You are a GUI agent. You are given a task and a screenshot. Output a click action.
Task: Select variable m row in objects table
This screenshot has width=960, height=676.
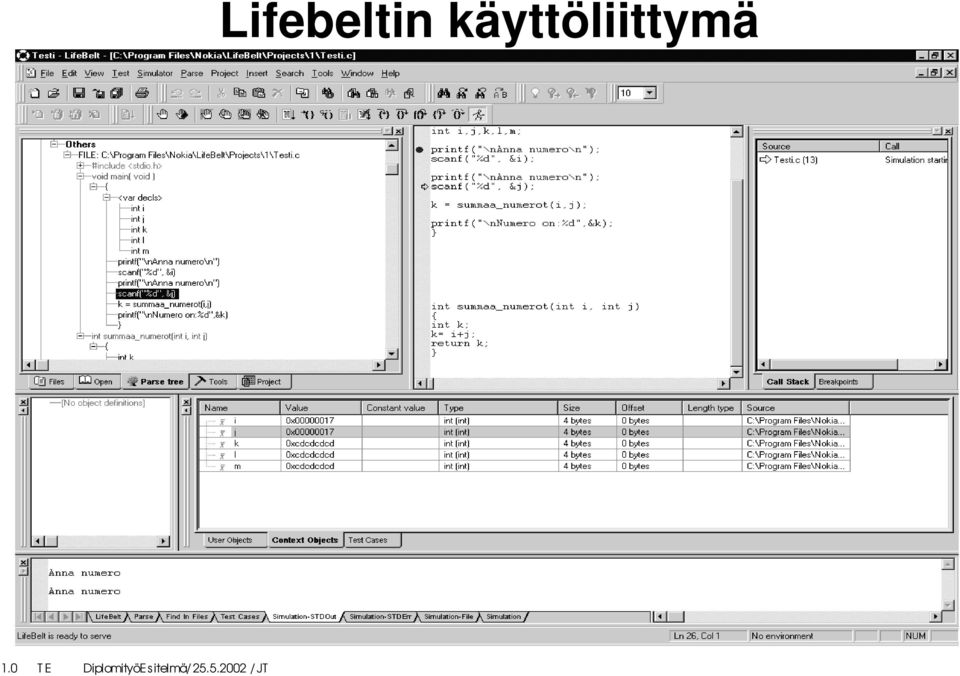pyautogui.click(x=524, y=466)
